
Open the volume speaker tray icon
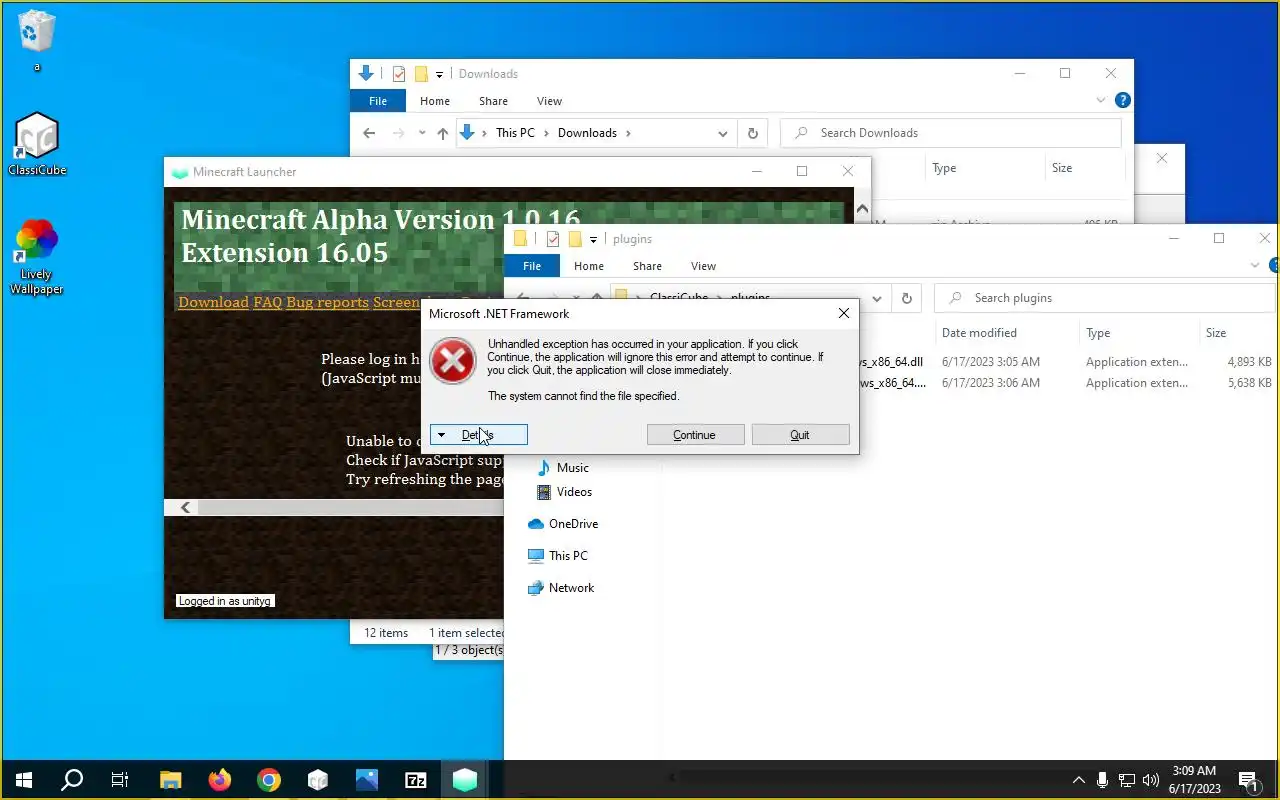pyautogui.click(x=1151, y=780)
